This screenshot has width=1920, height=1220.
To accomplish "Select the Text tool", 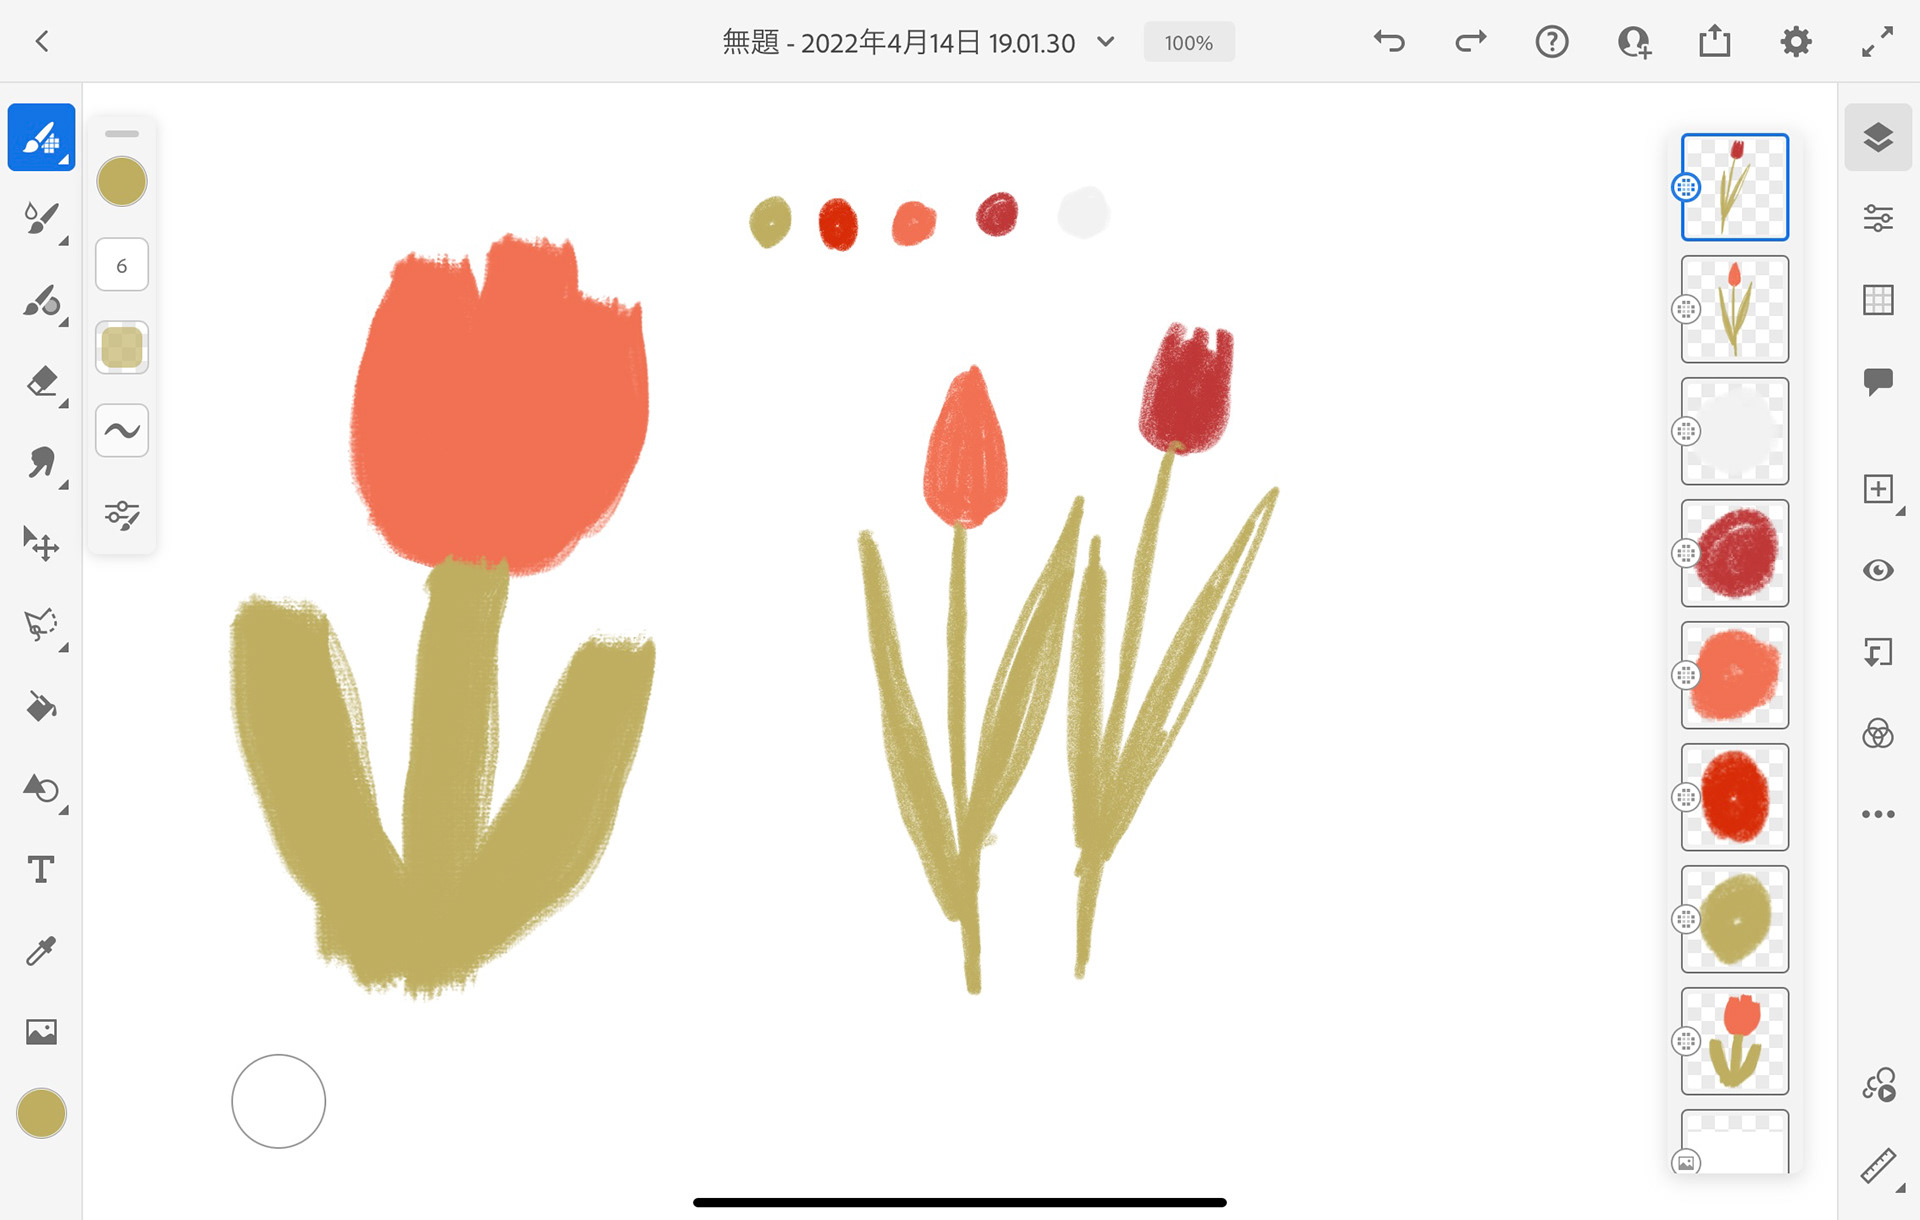I will pyautogui.click(x=42, y=870).
